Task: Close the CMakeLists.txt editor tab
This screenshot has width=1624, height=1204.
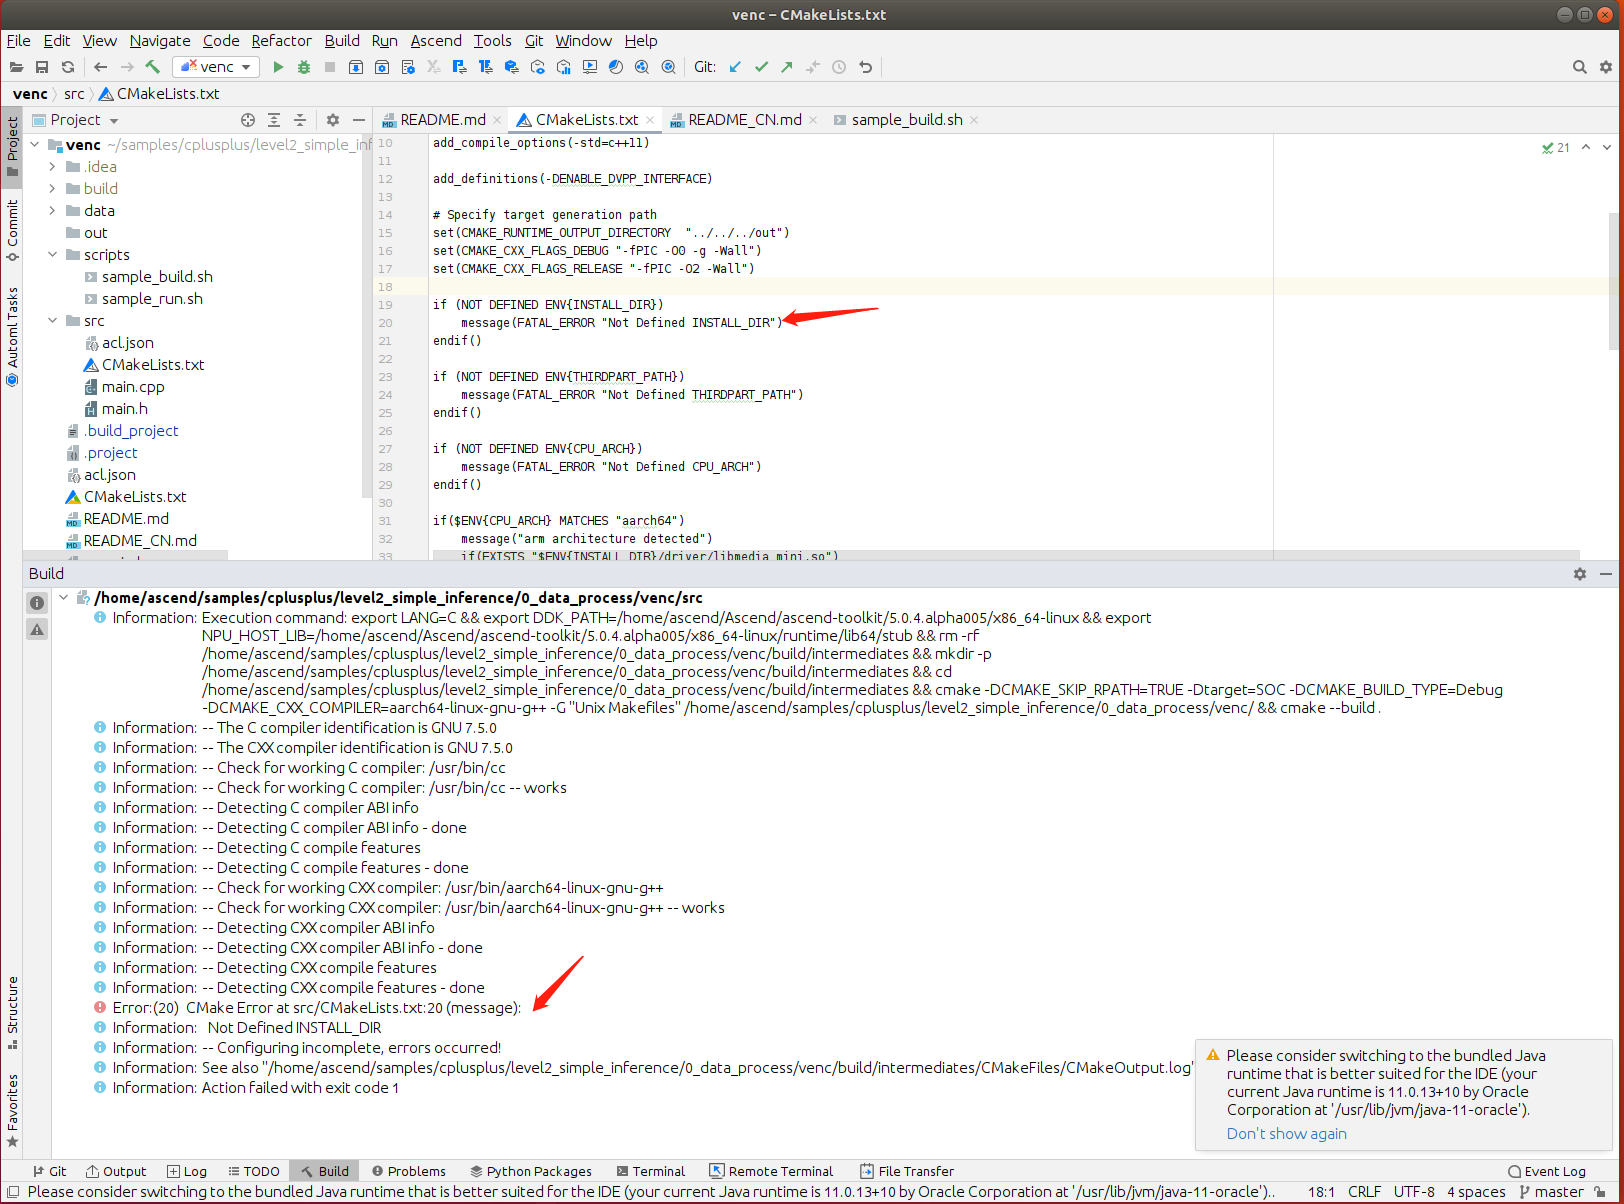Action: click(650, 120)
